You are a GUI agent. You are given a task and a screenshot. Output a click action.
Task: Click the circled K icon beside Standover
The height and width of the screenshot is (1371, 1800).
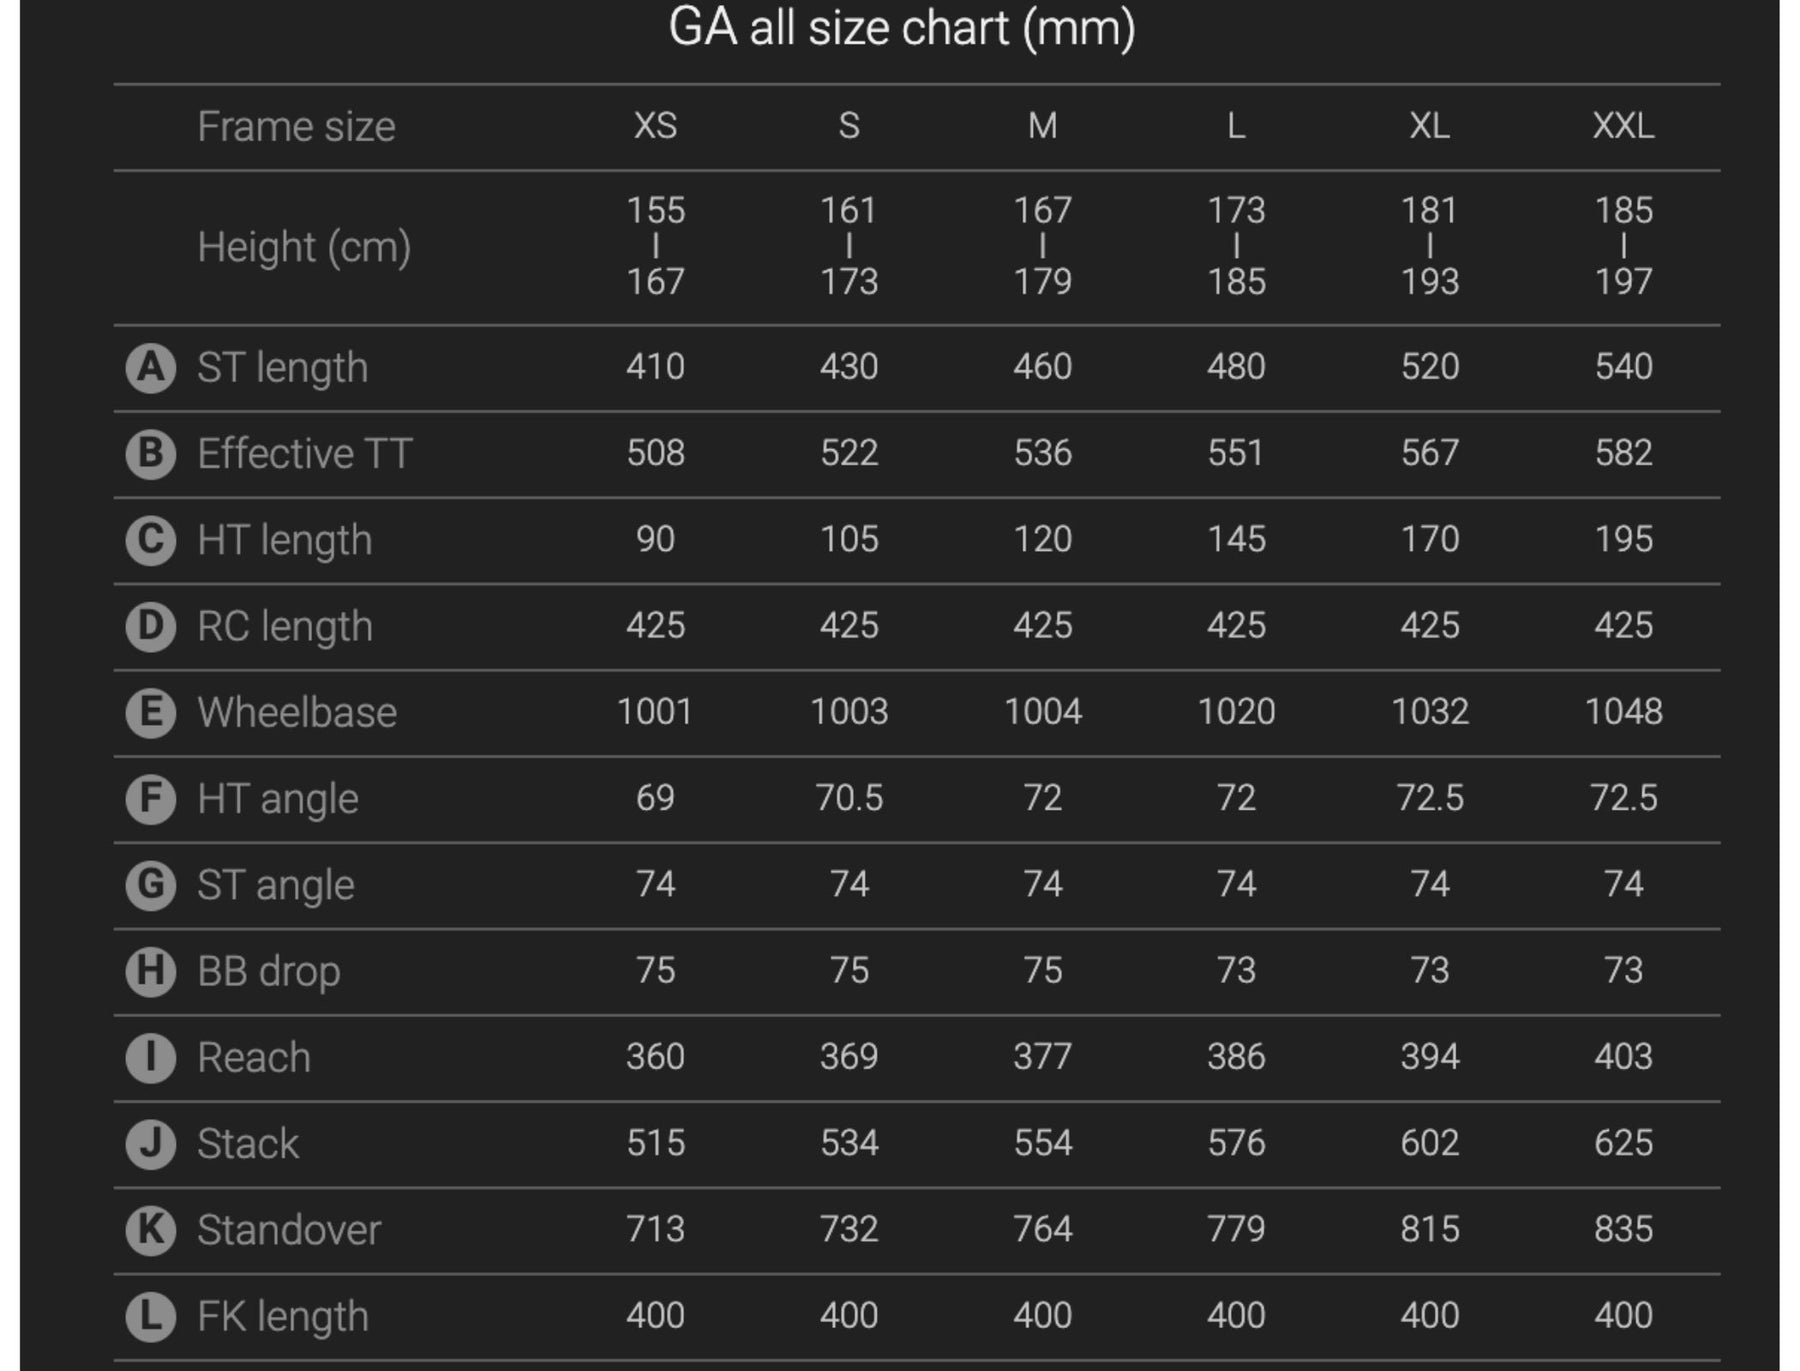coord(151,1230)
